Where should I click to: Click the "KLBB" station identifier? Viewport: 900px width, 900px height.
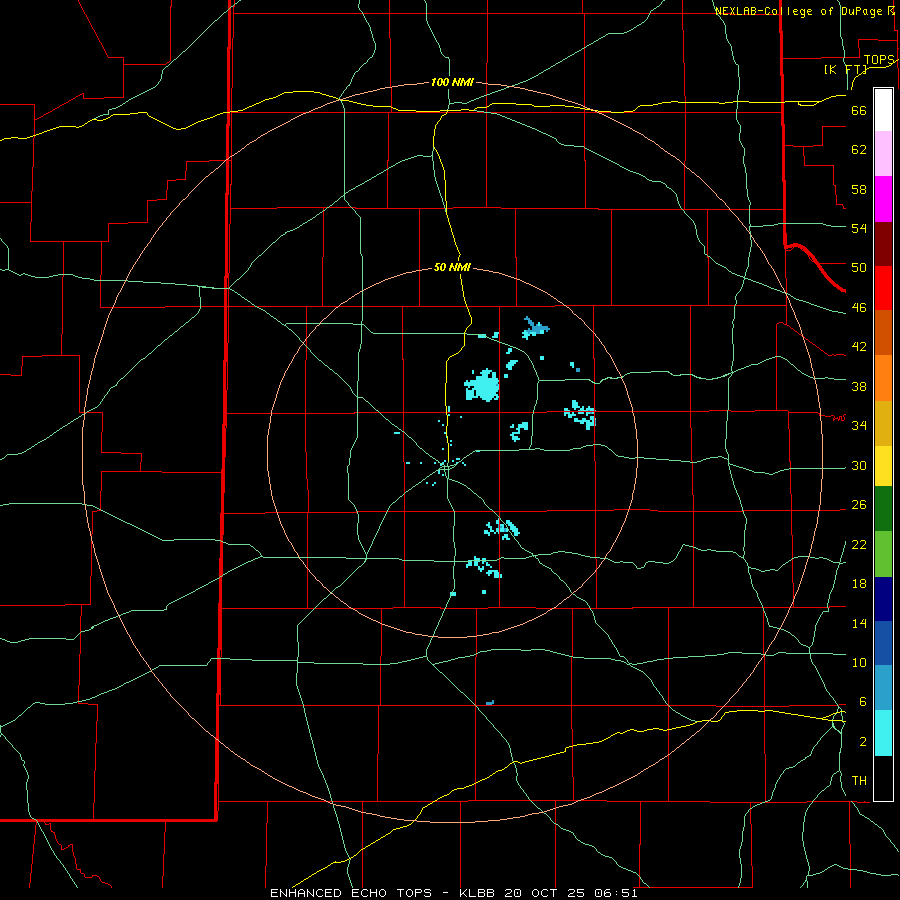click(478, 893)
